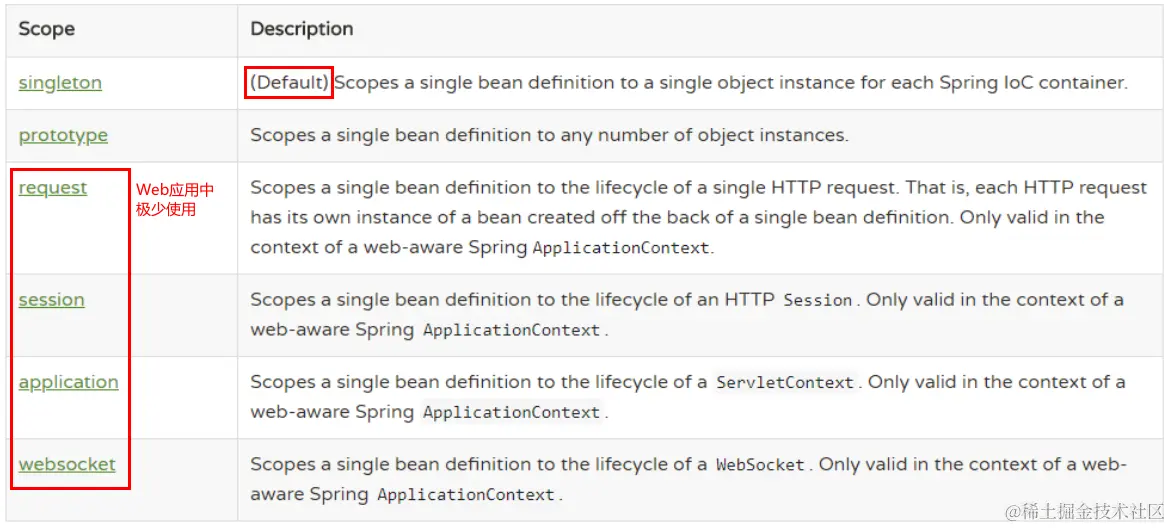Viewport: 1171px width, 528px height.
Task: Click the request row description paragraph
Action: (x=698, y=217)
